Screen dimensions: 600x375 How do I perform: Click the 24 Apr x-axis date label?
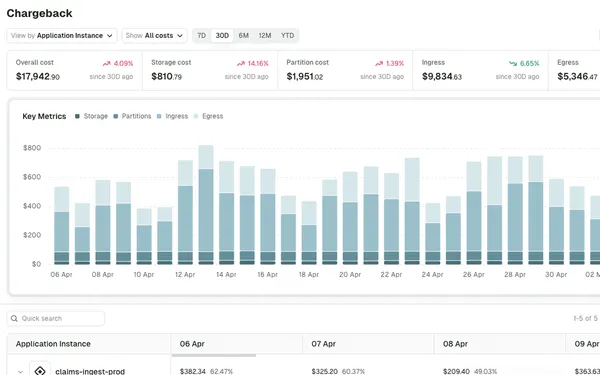[x=432, y=275]
